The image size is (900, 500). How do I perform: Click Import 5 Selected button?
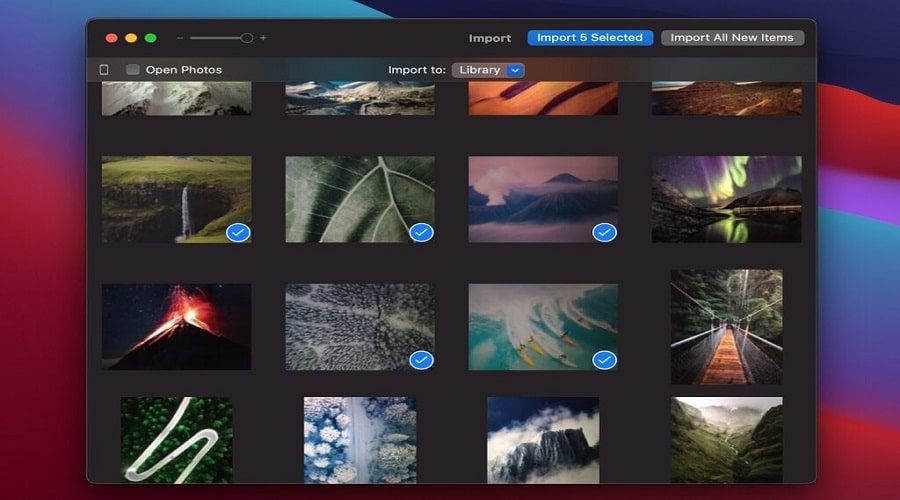click(x=590, y=38)
